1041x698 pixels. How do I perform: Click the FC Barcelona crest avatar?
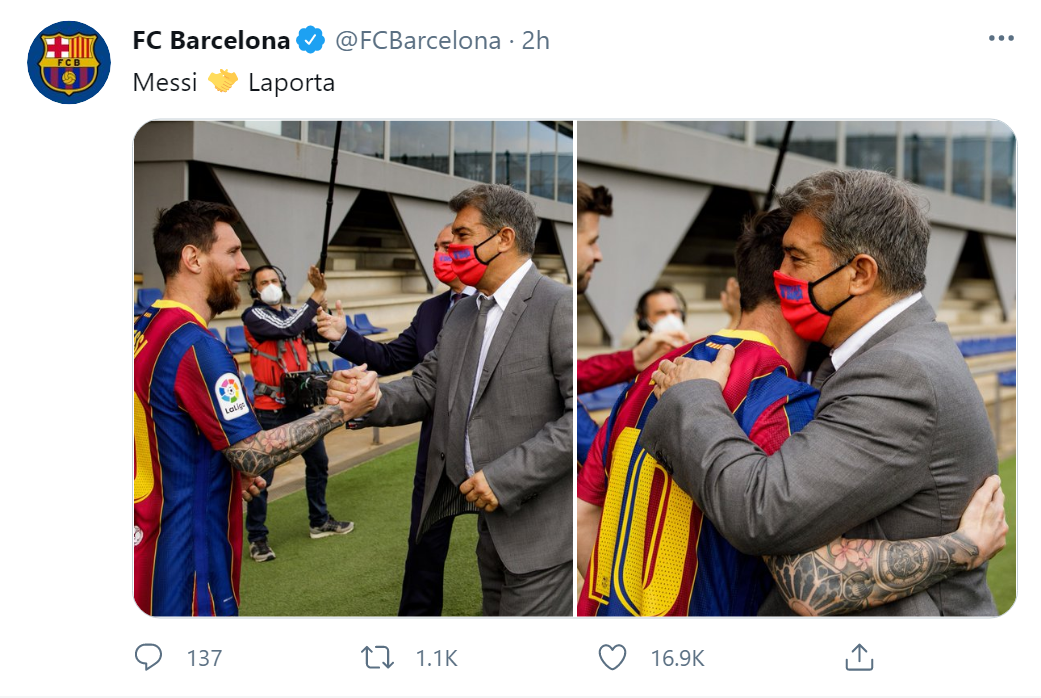(x=67, y=61)
